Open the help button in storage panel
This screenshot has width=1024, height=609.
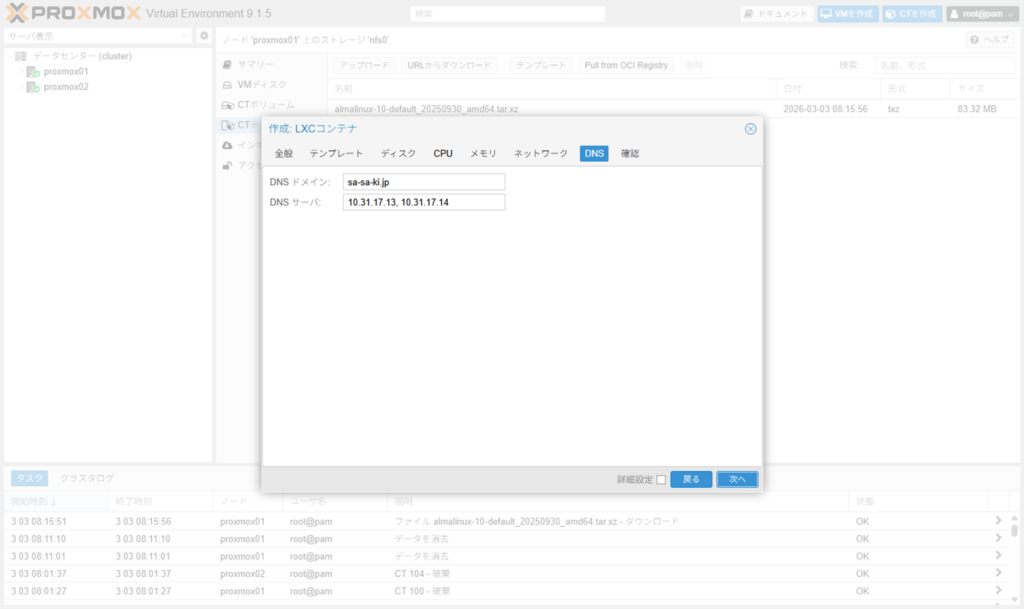(x=990, y=39)
